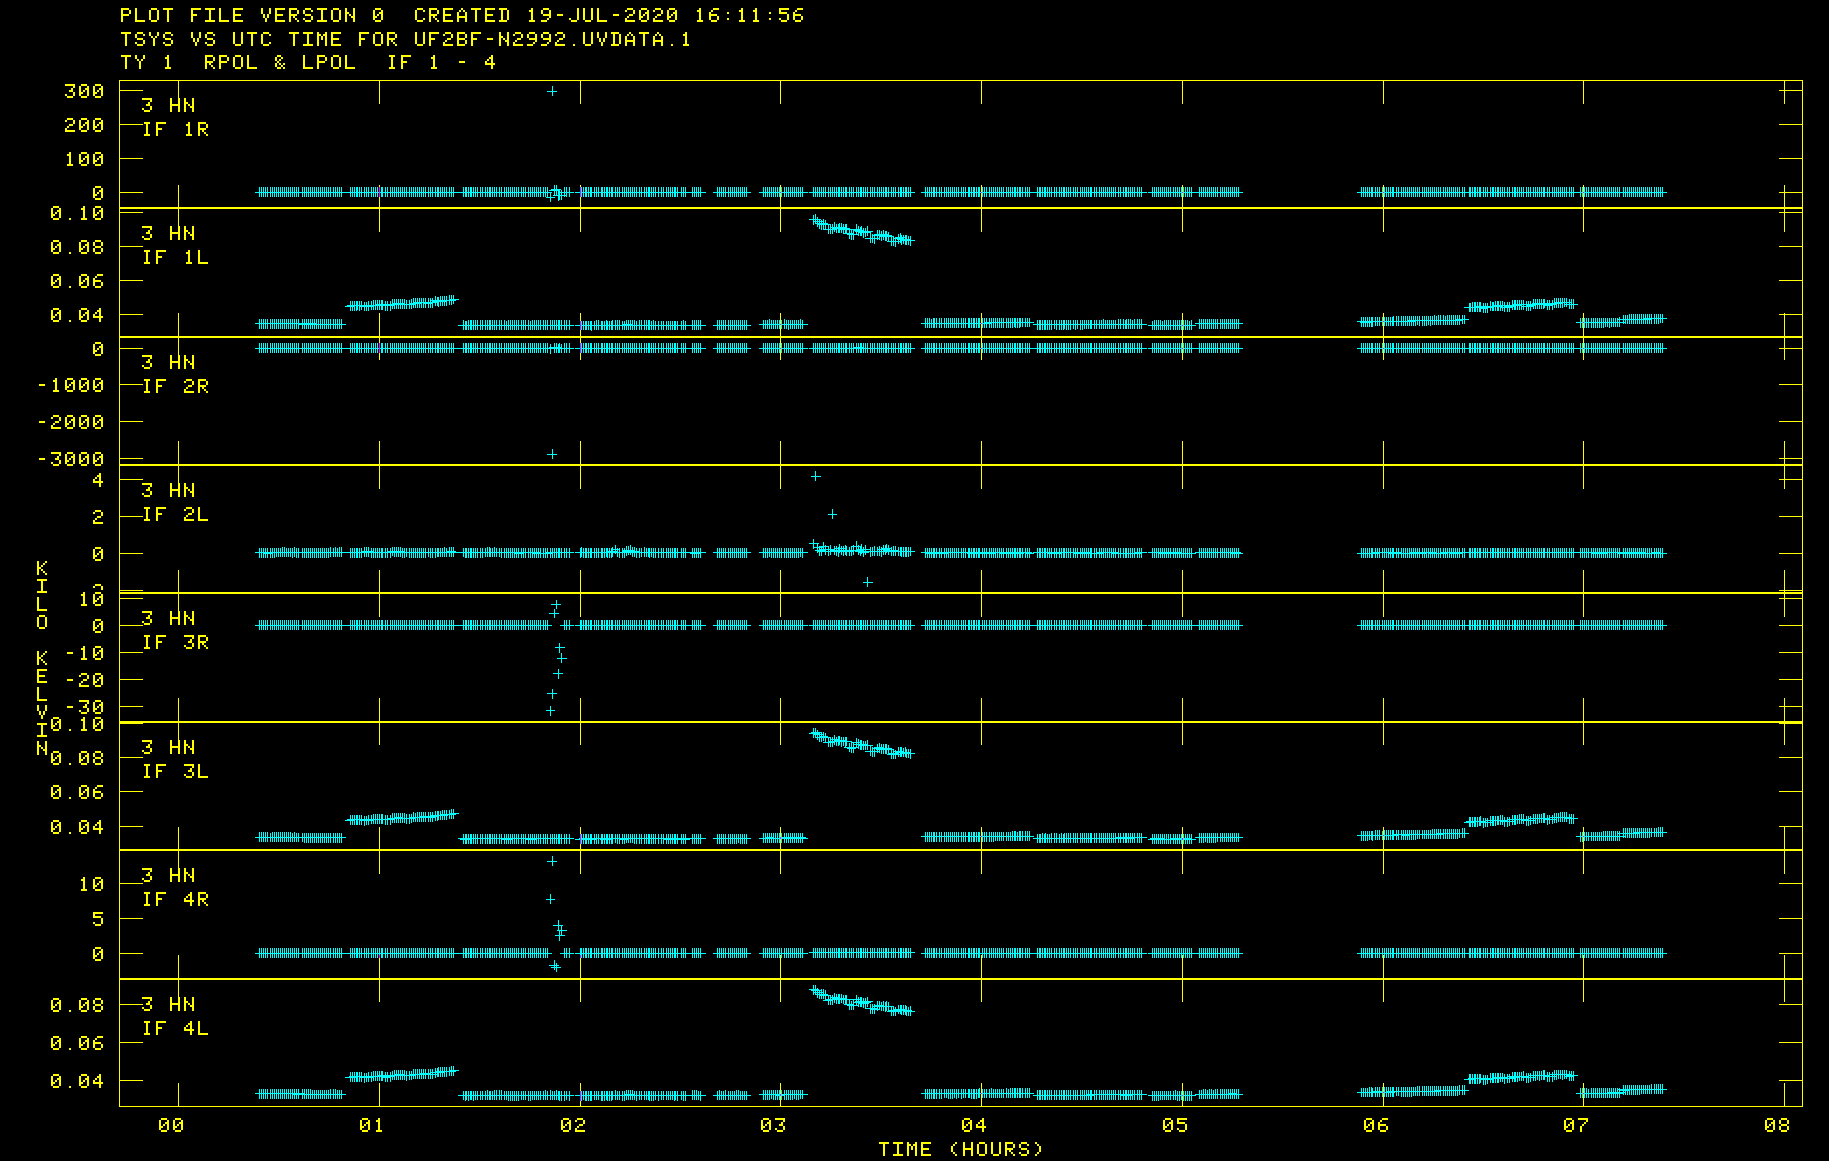Click the TIME (HOURS) axis title
The height and width of the screenshot is (1161, 1829).
(x=960, y=1149)
